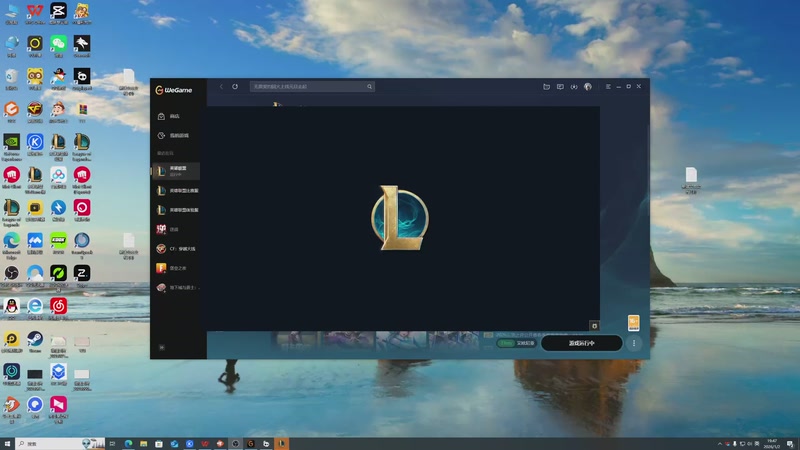Click the small icon at splash panel corner
The height and width of the screenshot is (450, 800).
pyautogui.click(x=594, y=326)
